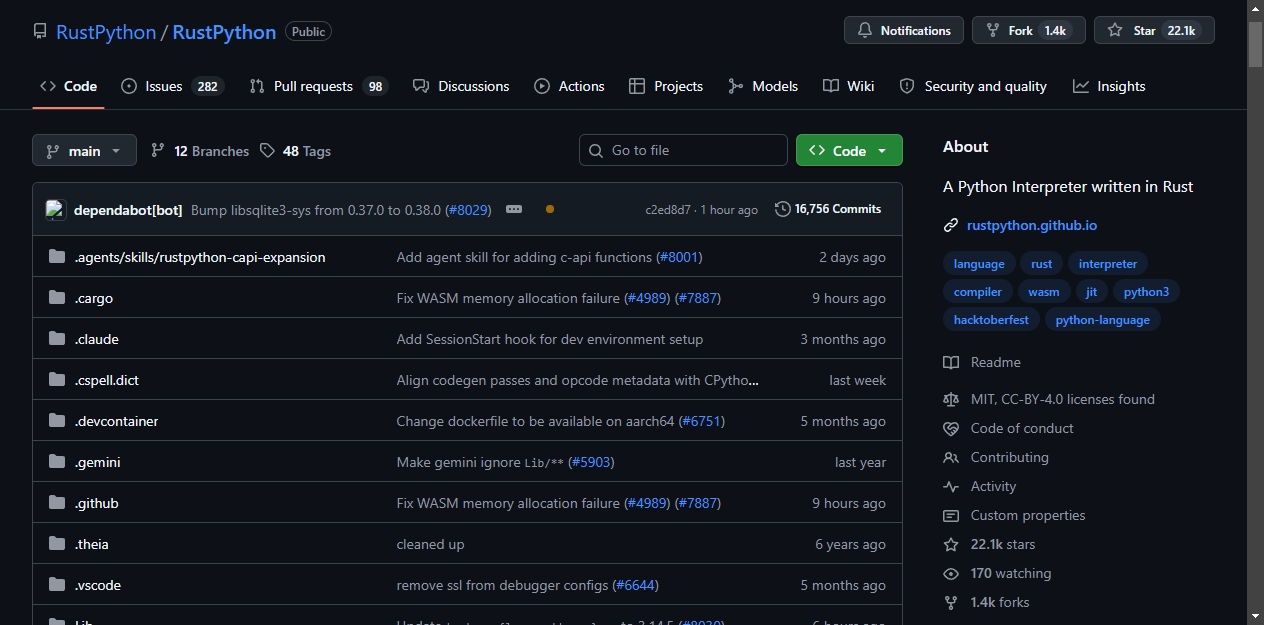Click folder icon of .claude row
Viewport: 1264px width, 625px height.
[x=57, y=339]
